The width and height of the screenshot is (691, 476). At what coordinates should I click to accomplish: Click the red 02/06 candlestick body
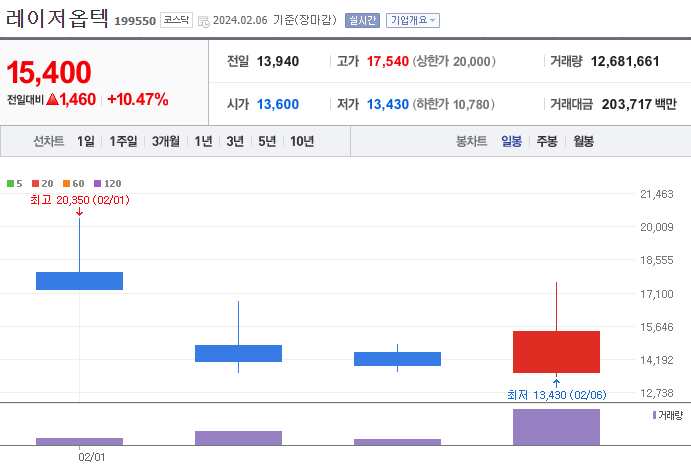tap(556, 352)
